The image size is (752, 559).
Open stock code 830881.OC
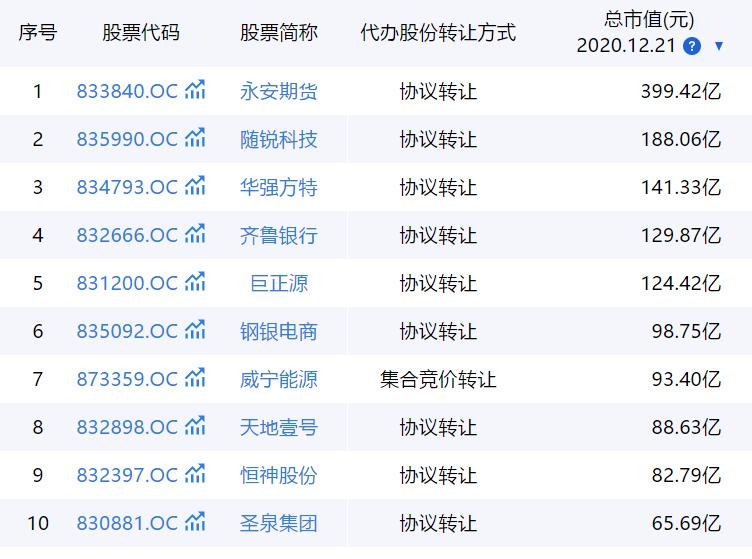point(127,523)
